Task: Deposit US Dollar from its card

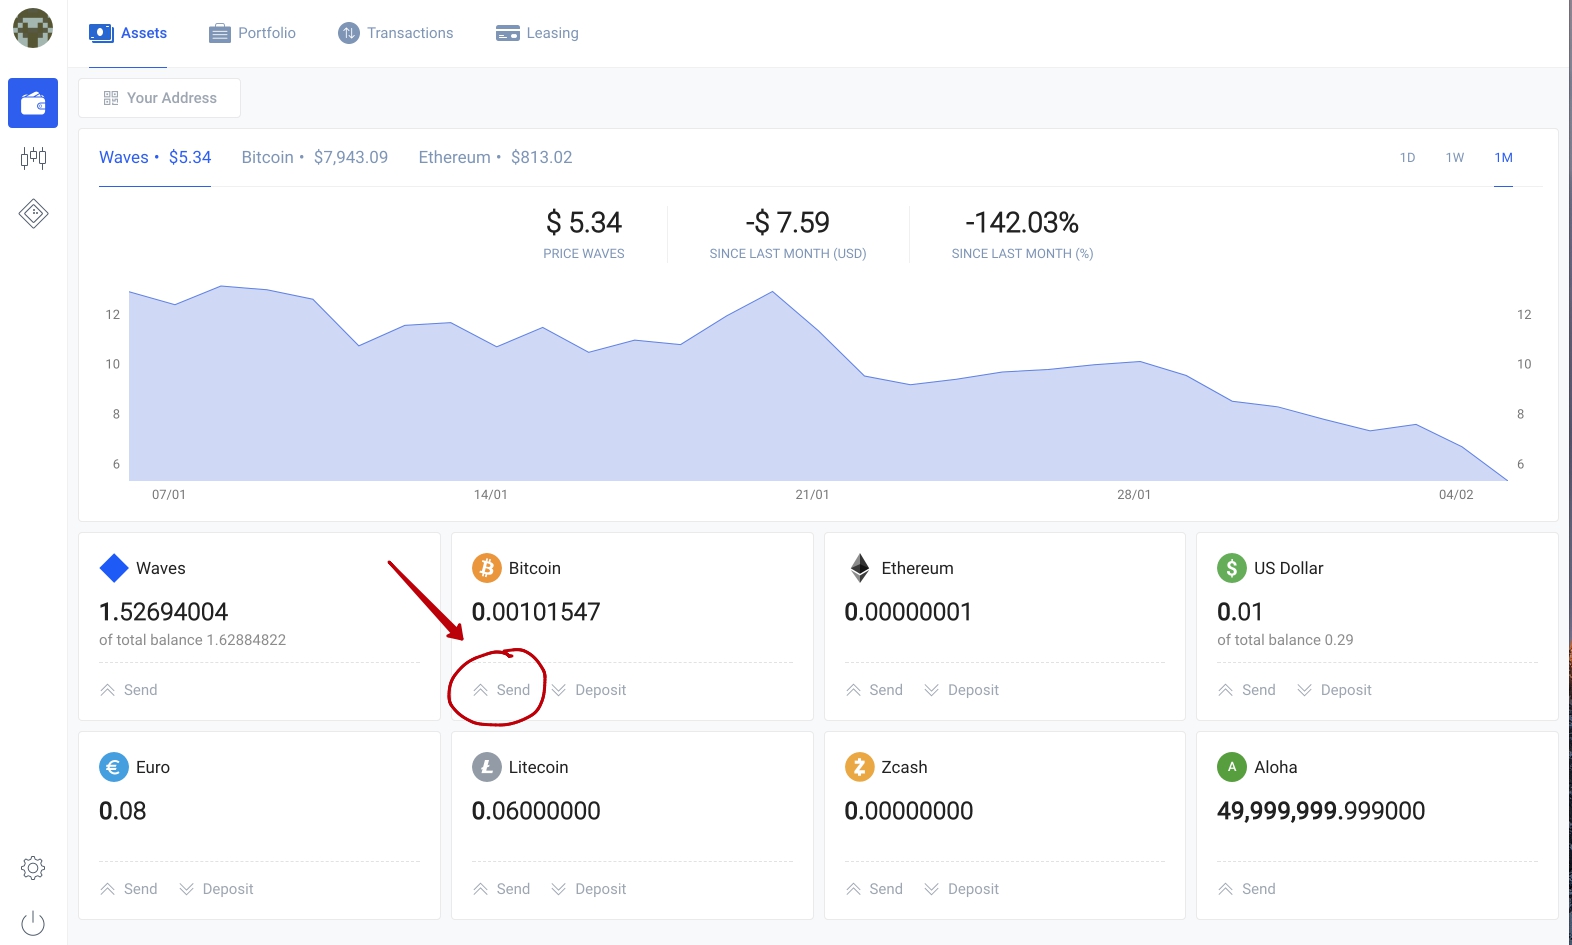Action: pos(1334,690)
